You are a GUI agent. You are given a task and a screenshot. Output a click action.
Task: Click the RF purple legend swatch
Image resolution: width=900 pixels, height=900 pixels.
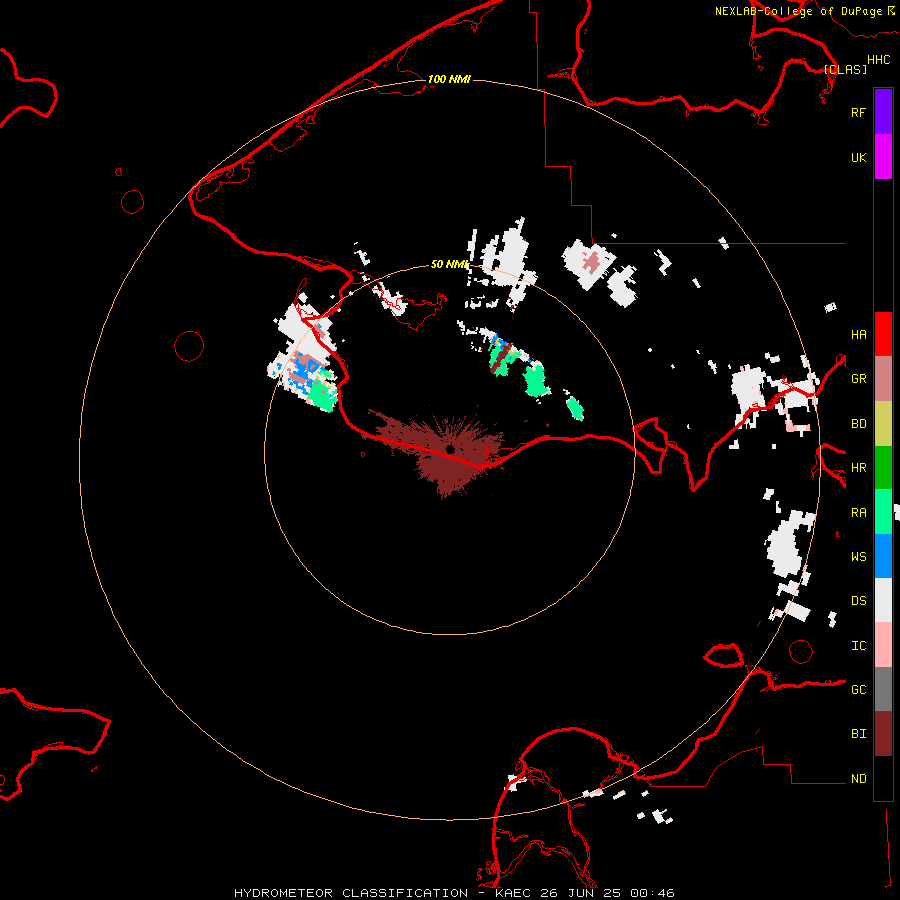883,112
